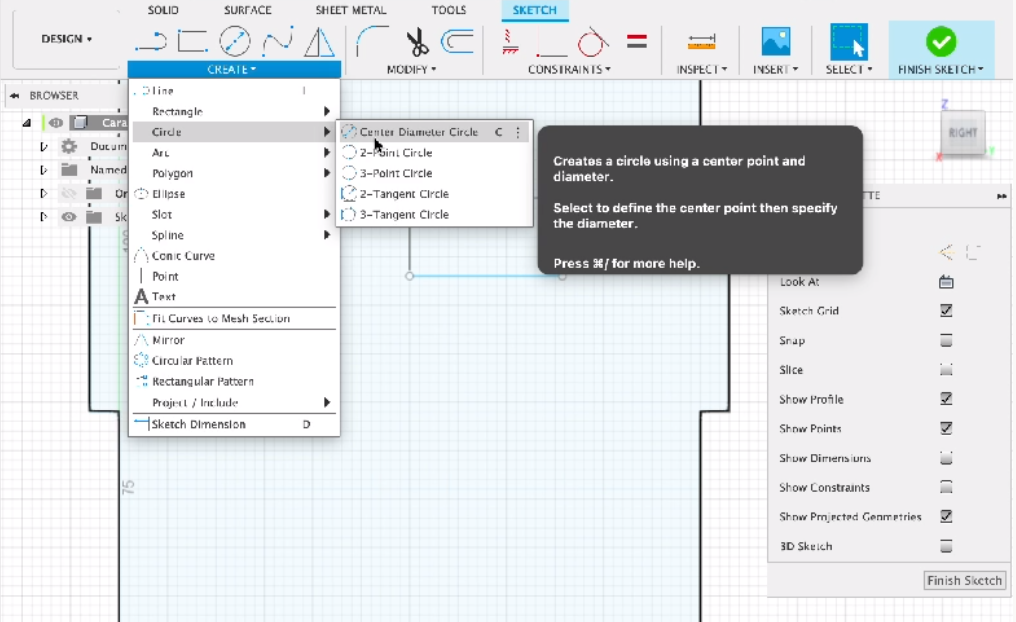Open the INSPECT dropdown menu

tap(702, 69)
